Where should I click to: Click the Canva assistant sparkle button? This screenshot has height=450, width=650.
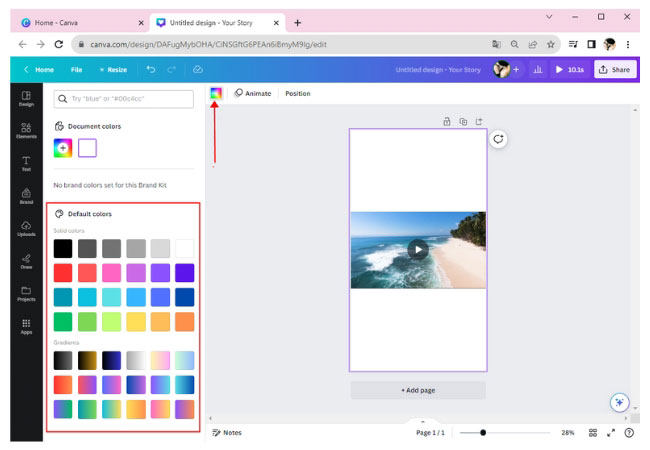619,402
